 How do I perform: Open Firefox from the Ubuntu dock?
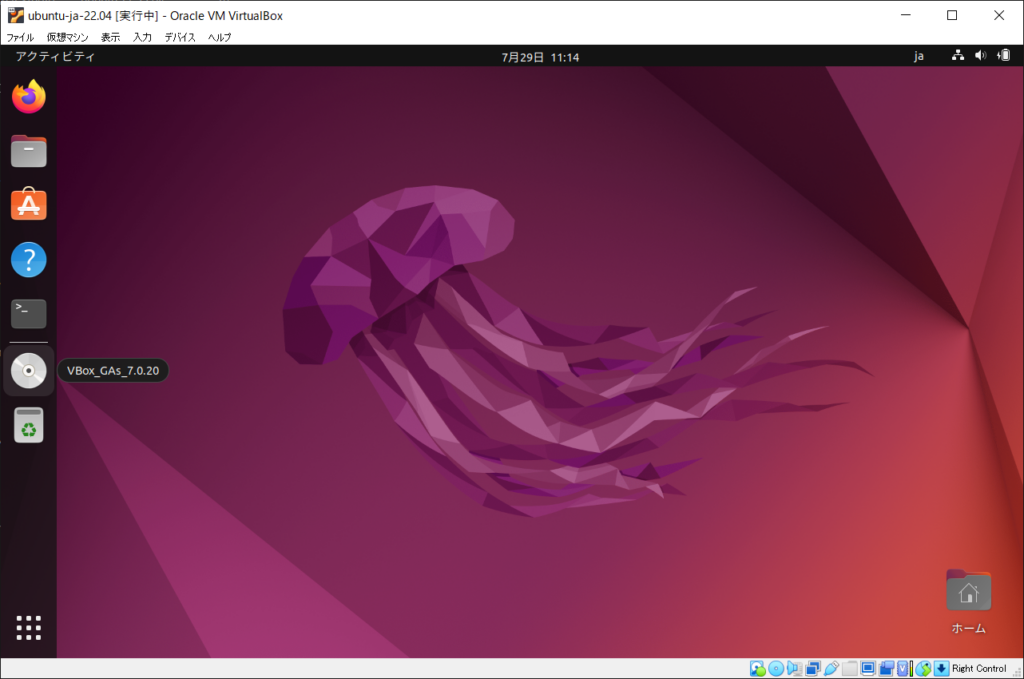[x=29, y=97]
